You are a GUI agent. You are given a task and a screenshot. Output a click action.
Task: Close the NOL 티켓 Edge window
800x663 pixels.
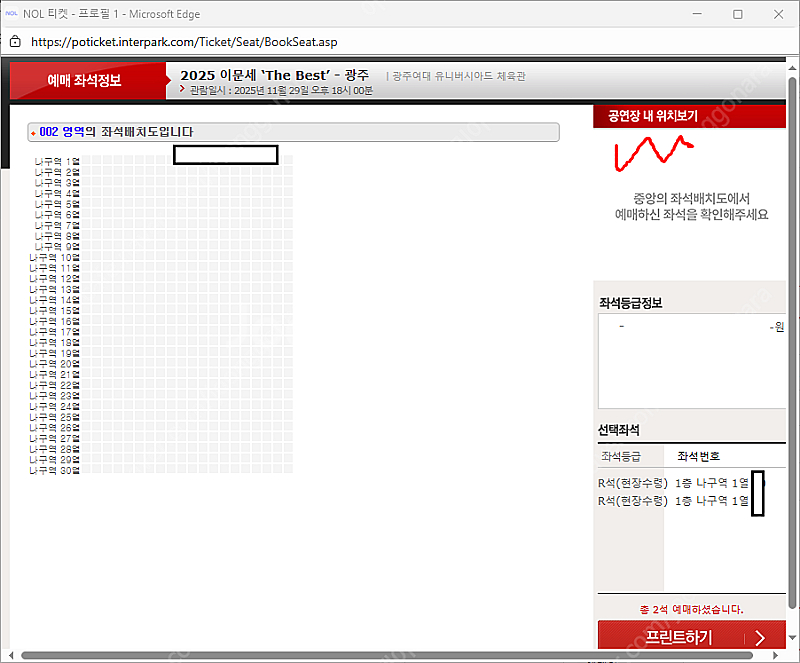[x=778, y=14]
